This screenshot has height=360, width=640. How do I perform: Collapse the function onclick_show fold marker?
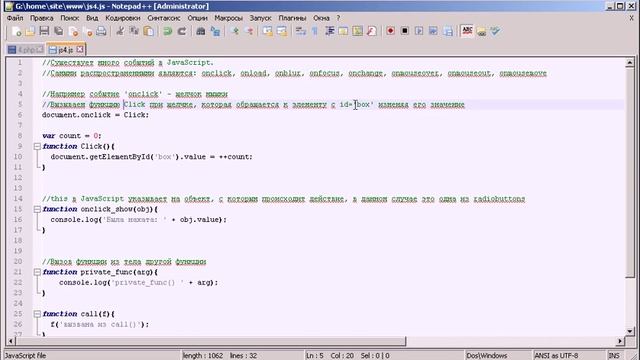click(x=37, y=209)
